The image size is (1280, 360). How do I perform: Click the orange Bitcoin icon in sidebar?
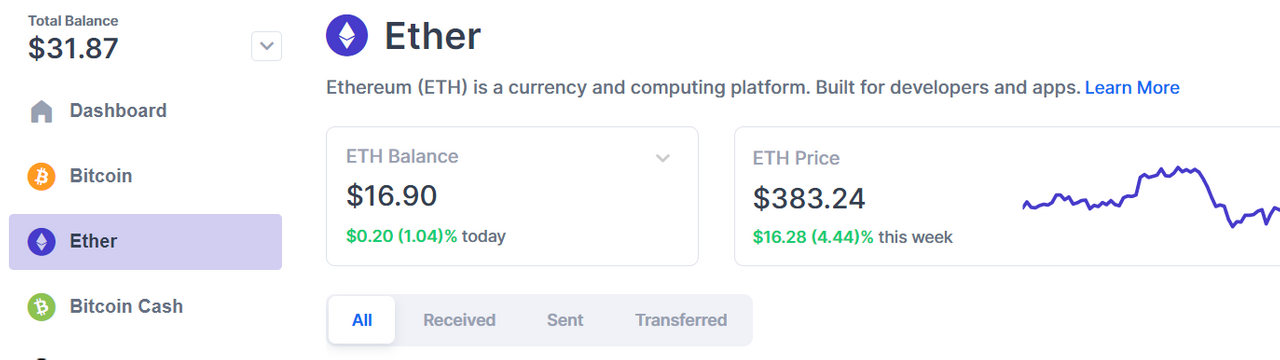41,176
